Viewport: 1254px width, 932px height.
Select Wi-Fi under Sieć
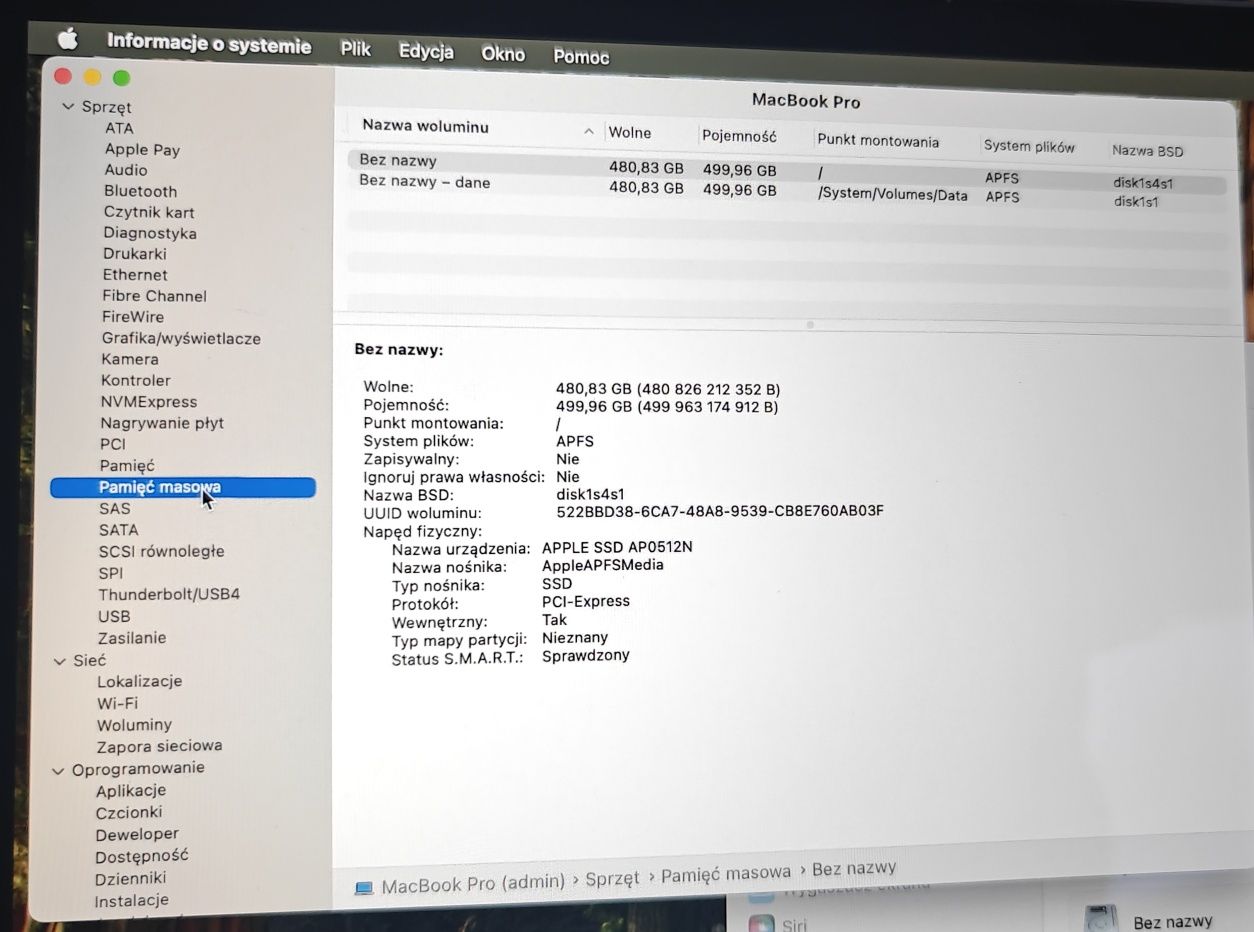point(117,703)
